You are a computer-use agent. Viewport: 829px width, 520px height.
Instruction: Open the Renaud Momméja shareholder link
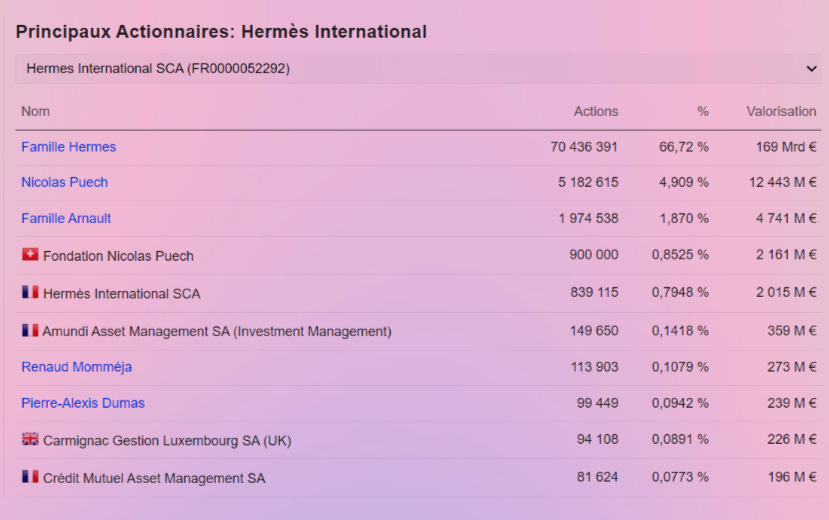click(77, 367)
